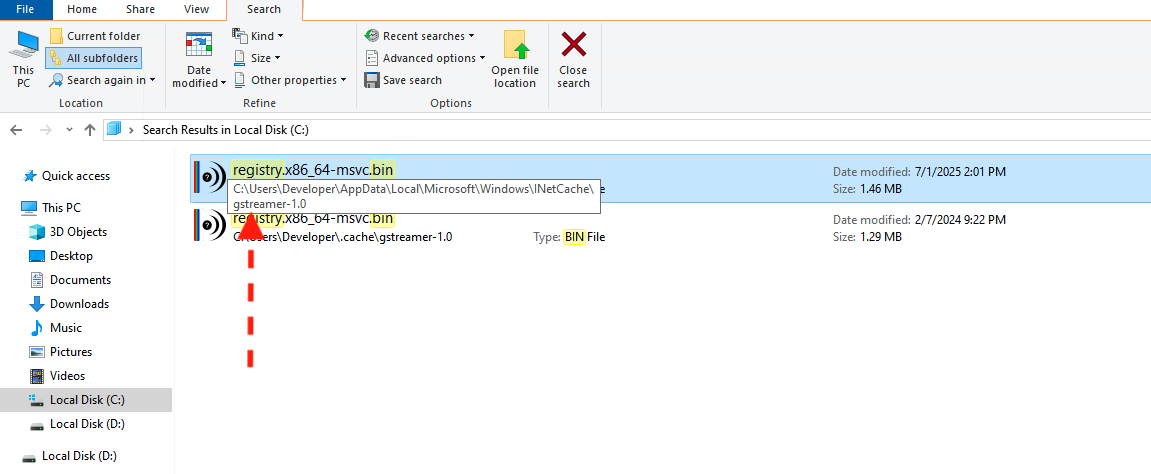This screenshot has width=1151, height=474.
Task: Click the Documents page icon
Action: click(x=37, y=280)
